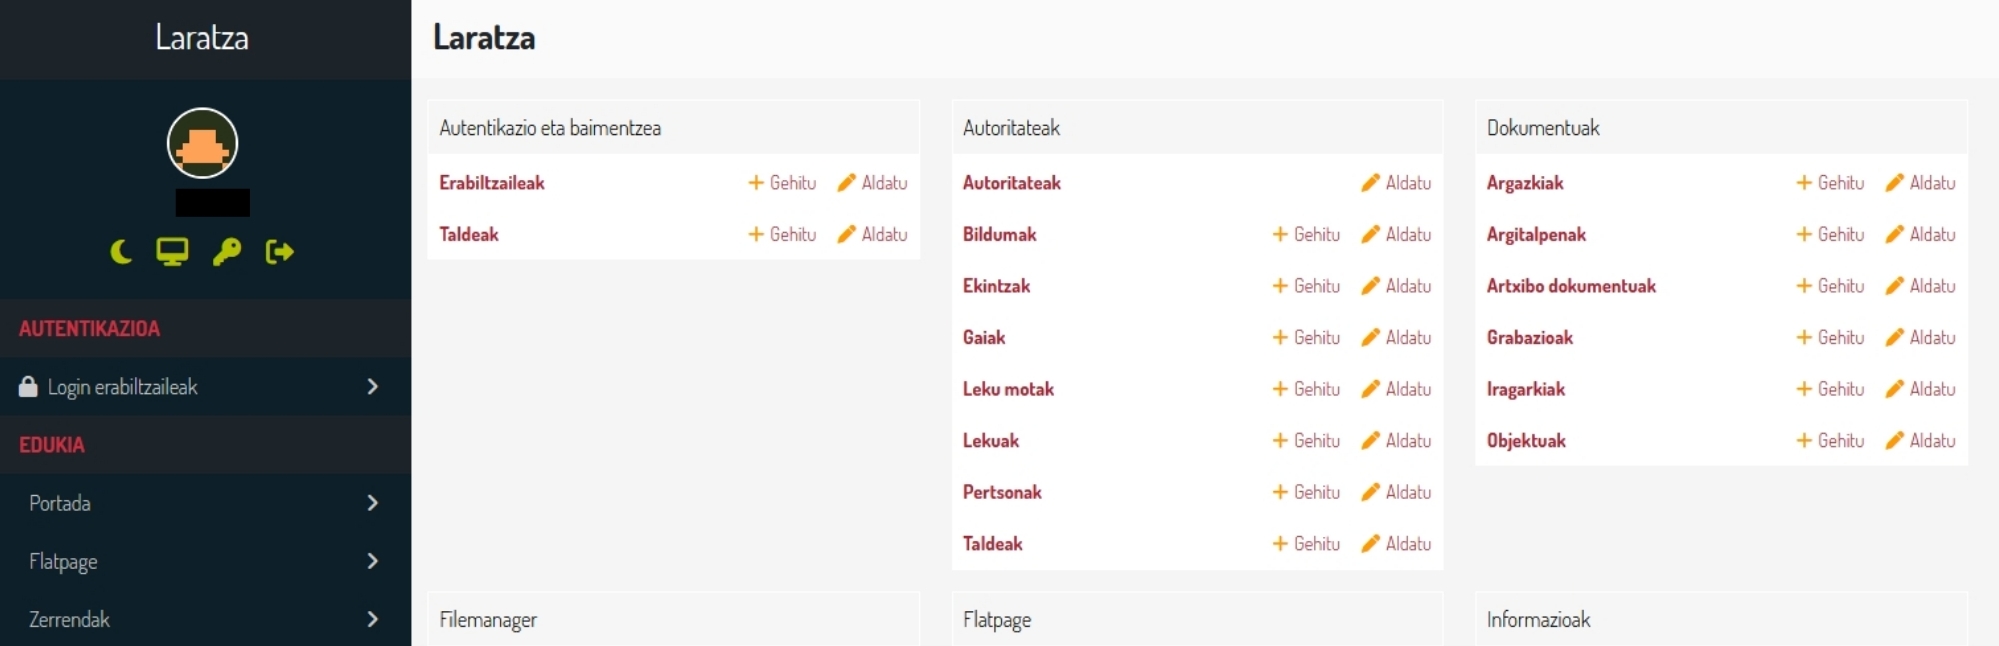Click pencil Aldatu icon for Autoritateak row
The height and width of the screenshot is (646, 1999).
[1371, 183]
